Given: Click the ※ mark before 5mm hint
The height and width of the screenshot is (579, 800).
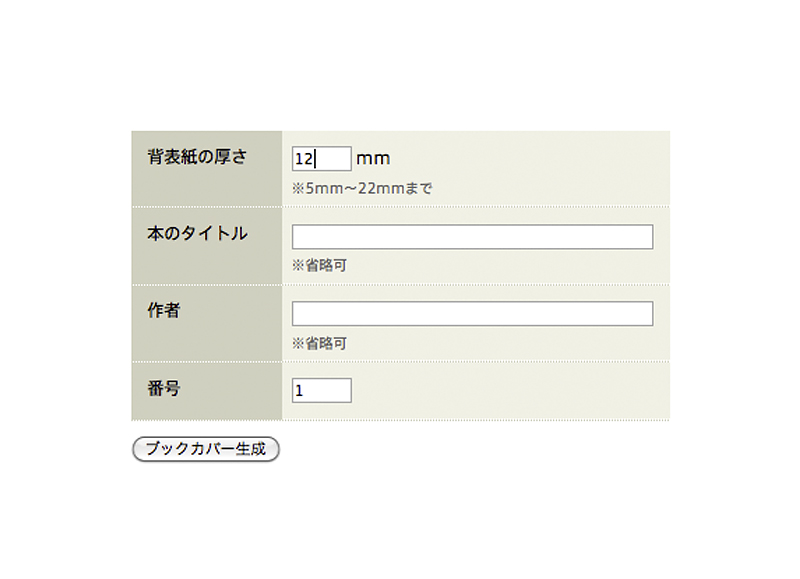Looking at the screenshot, I should pos(298,189).
